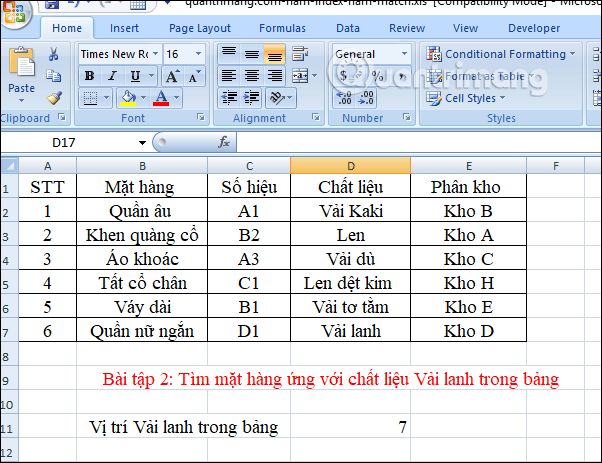602x463 pixels.
Task: Select the cell containing Kho H
Action: click(468, 283)
